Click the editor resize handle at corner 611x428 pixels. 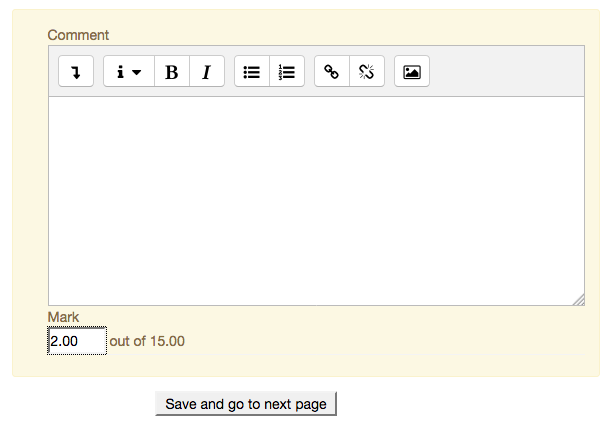click(579, 300)
